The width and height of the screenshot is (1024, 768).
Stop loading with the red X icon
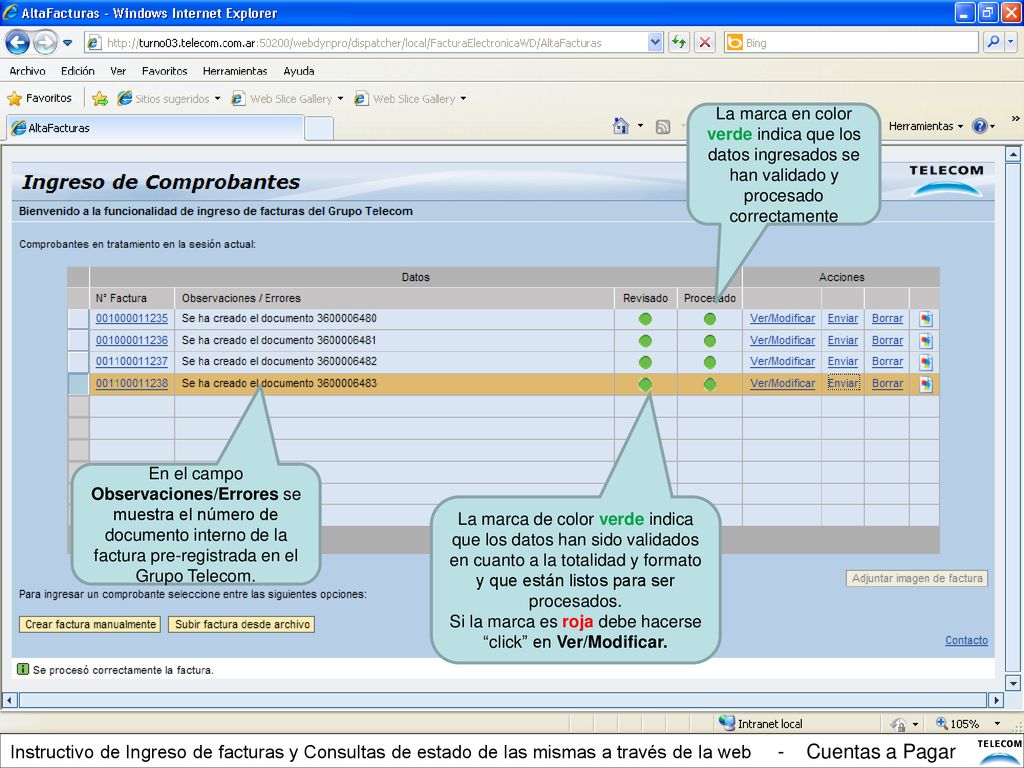(705, 43)
